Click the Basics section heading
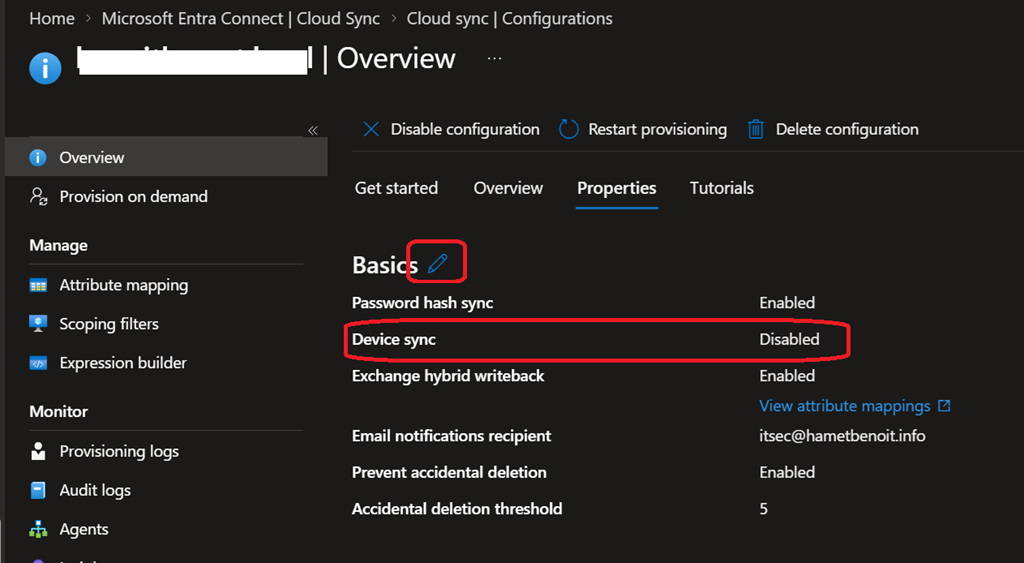 point(385,265)
